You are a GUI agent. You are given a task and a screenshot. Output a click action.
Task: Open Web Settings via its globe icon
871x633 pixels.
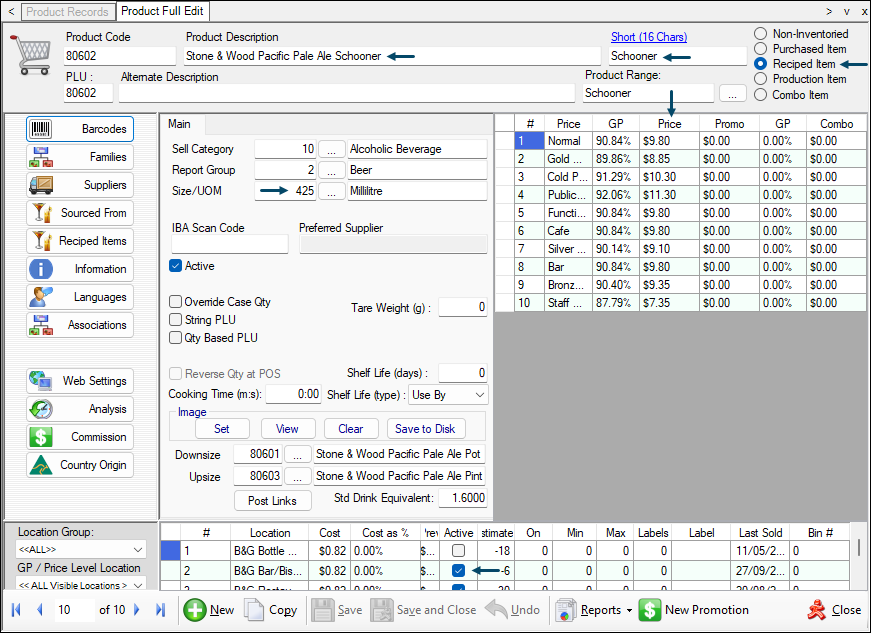(x=41, y=381)
